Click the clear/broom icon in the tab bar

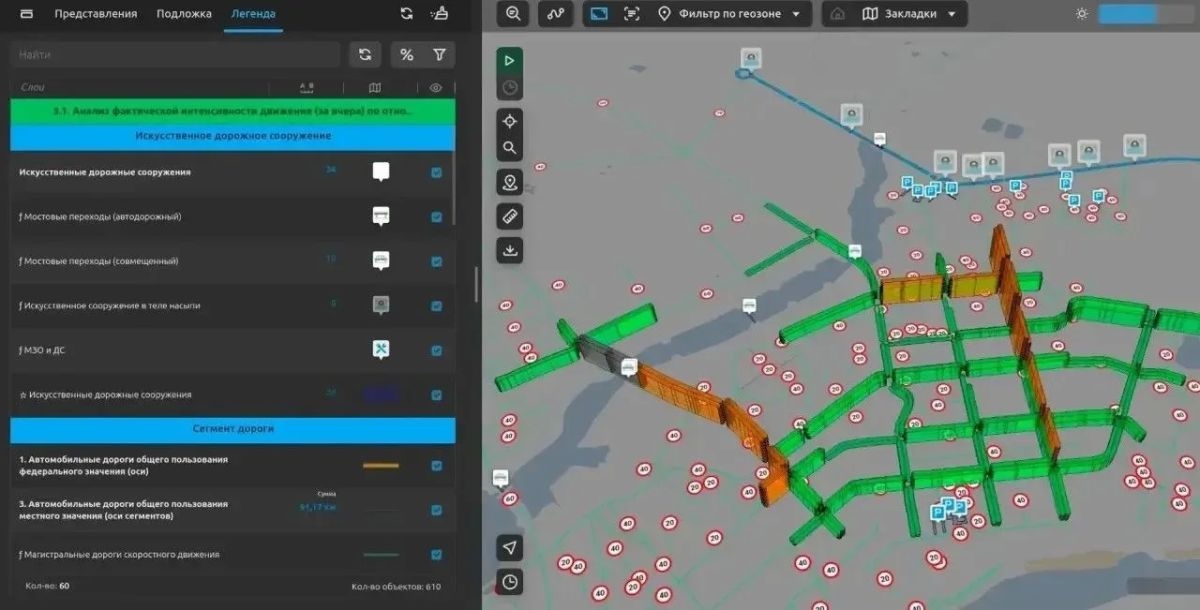[x=439, y=14]
